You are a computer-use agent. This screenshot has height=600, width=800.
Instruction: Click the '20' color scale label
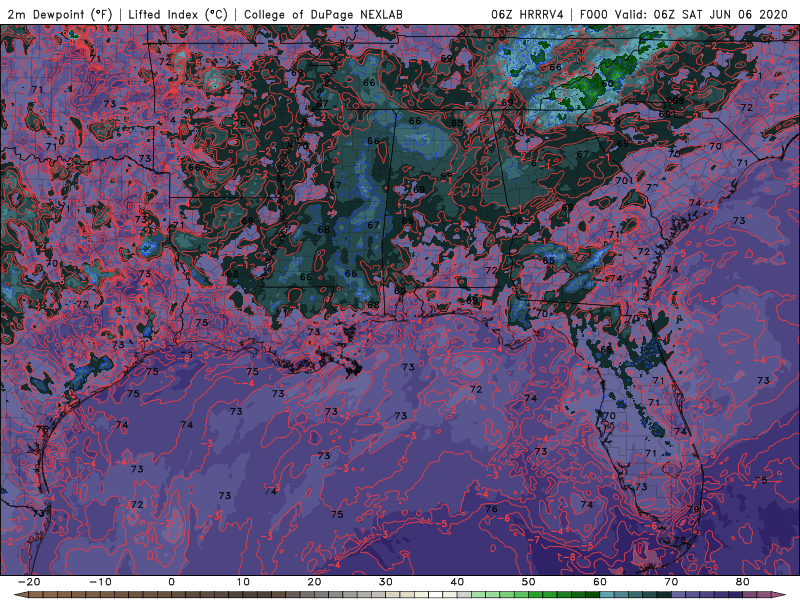tap(314, 582)
